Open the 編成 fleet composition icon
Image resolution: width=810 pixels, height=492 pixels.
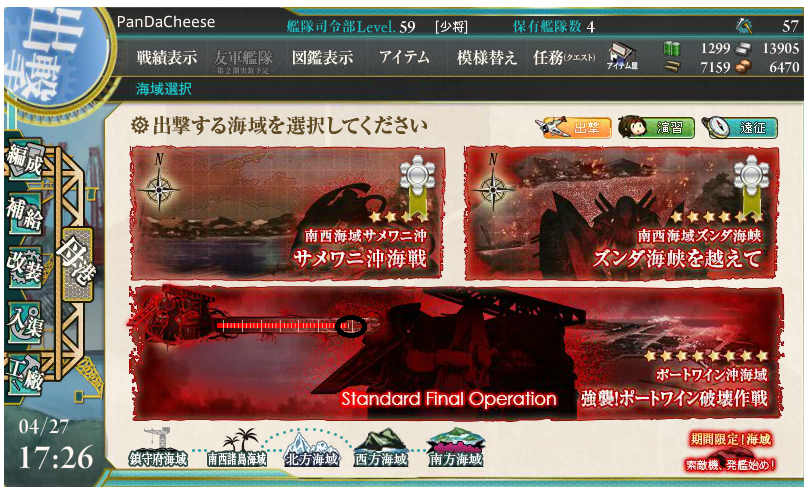[x=24, y=160]
